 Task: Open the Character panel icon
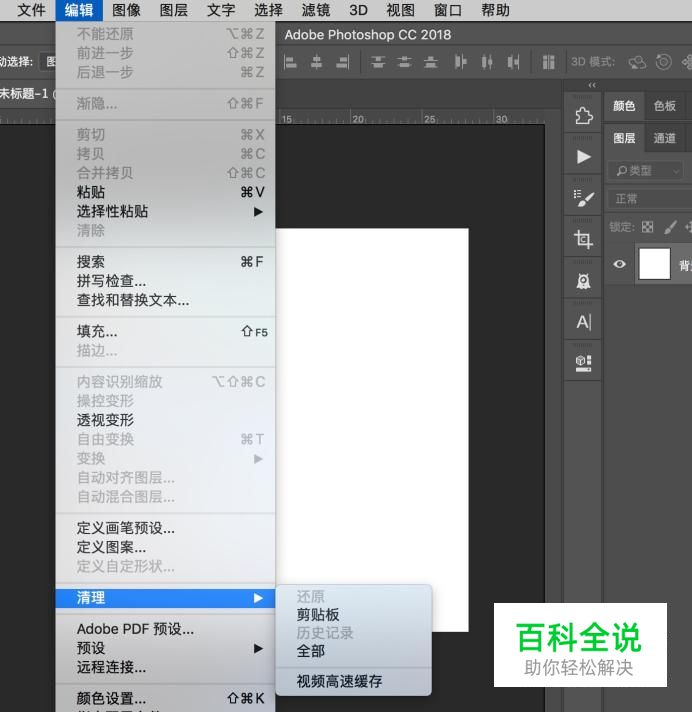(583, 322)
